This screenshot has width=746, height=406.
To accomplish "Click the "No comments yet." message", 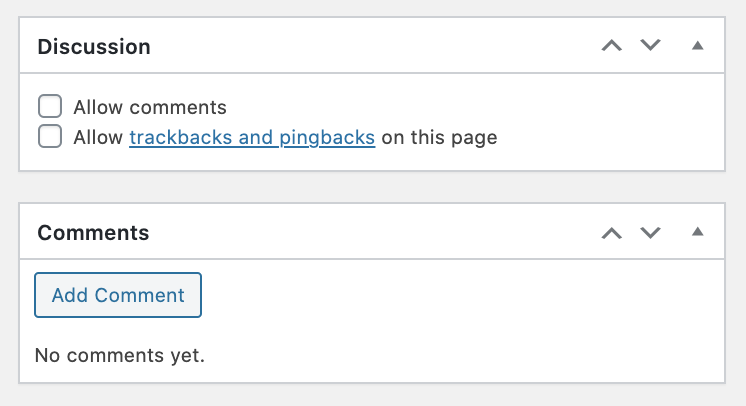I will [119, 355].
